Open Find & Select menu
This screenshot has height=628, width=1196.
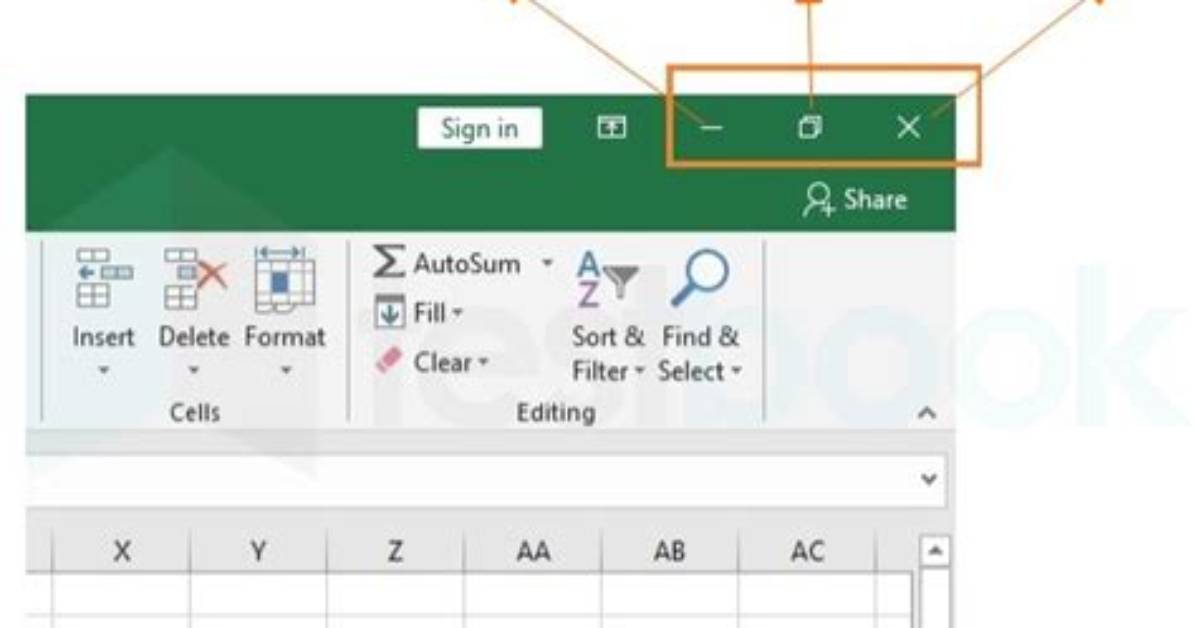tap(699, 317)
